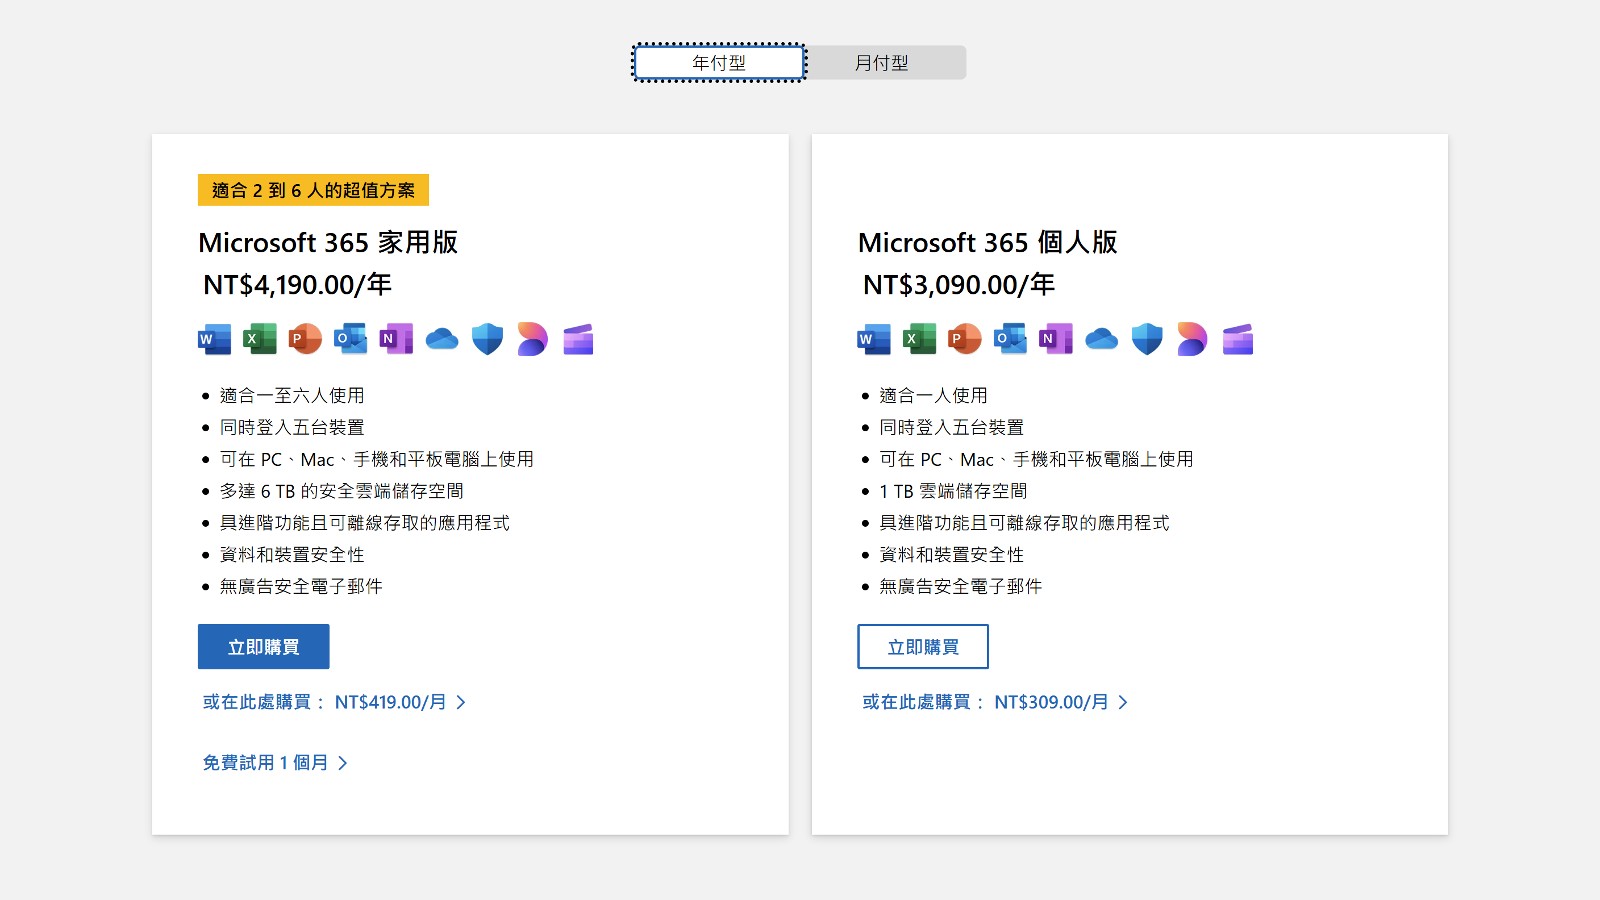
Task: Click 無廣告安全電子郵件 in 家用版 card
Action: point(301,587)
